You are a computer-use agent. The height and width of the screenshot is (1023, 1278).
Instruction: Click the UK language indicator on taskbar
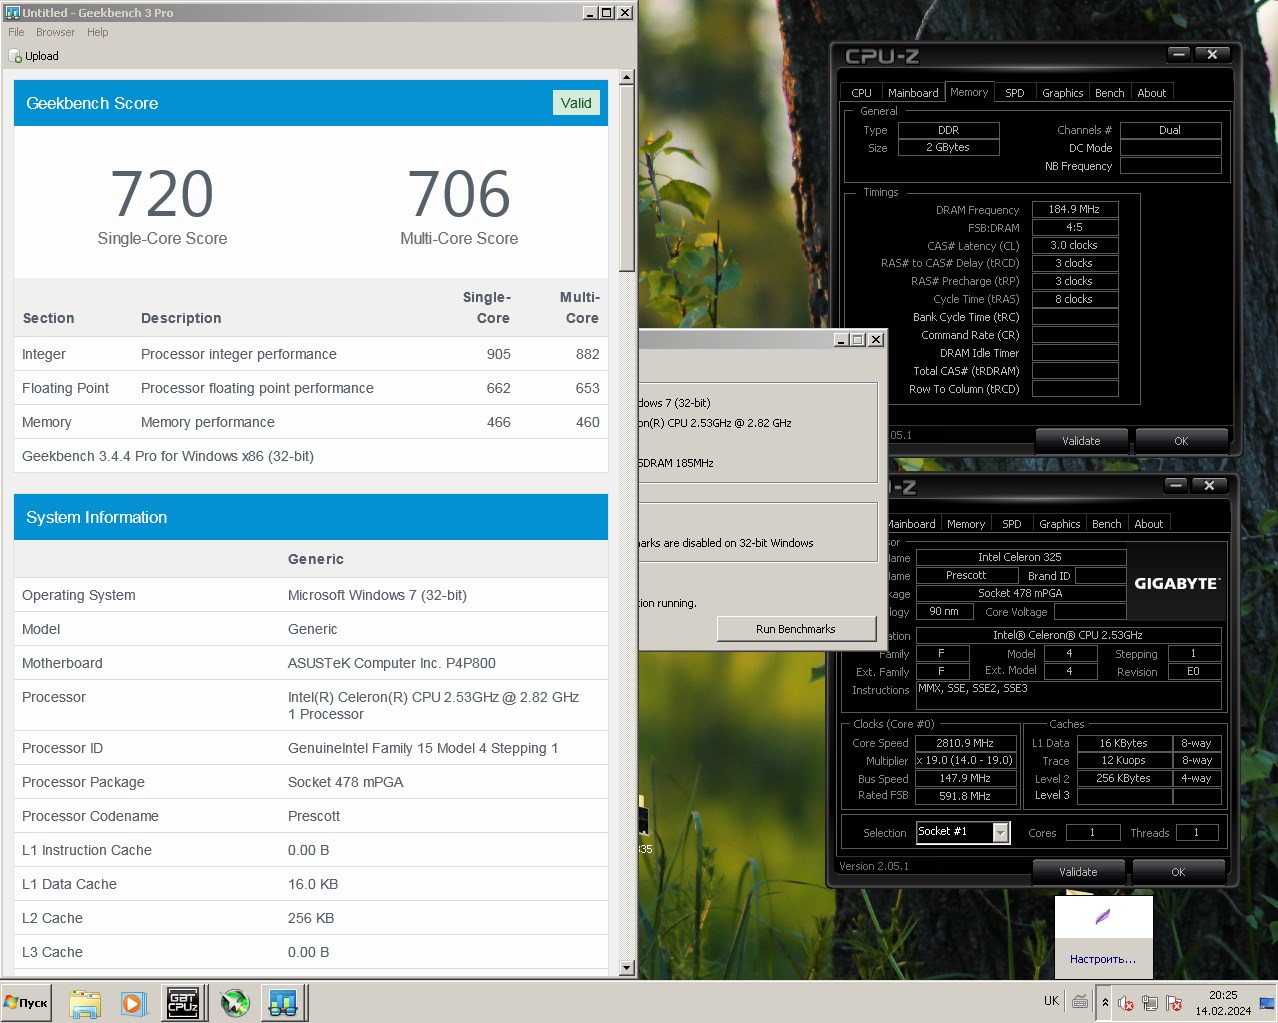click(x=1051, y=1001)
